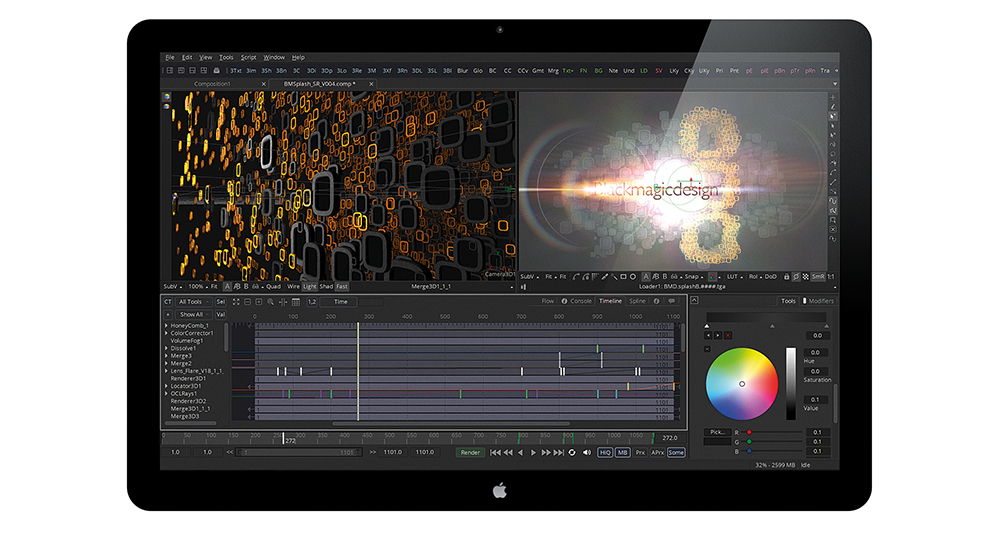Click the Blur tool shortcut in toolbar
The width and height of the screenshot is (1000, 547).
click(462, 71)
